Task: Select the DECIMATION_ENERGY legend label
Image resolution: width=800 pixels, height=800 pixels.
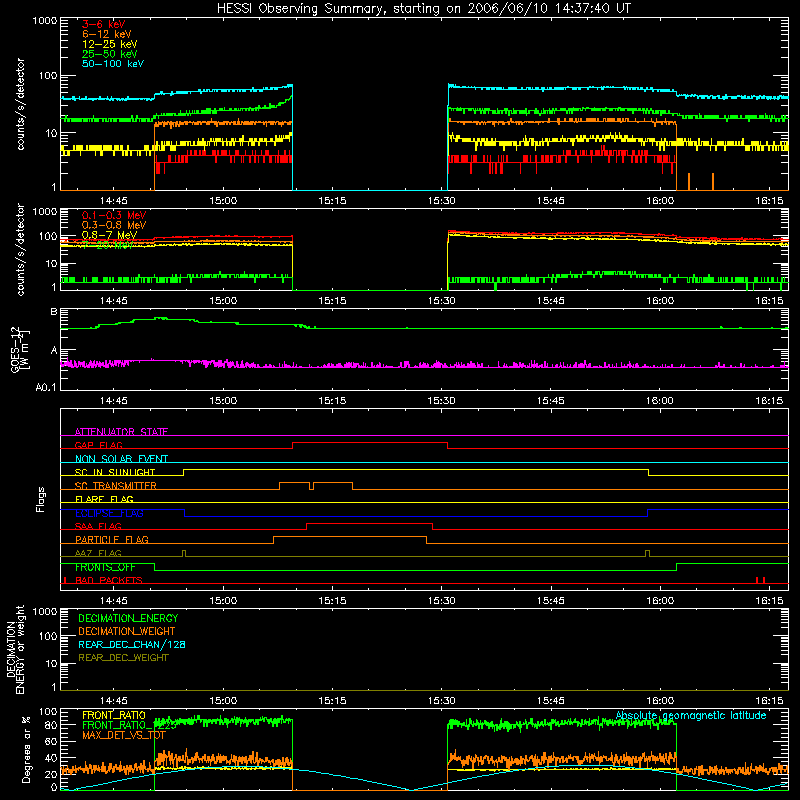Action: tap(128, 618)
